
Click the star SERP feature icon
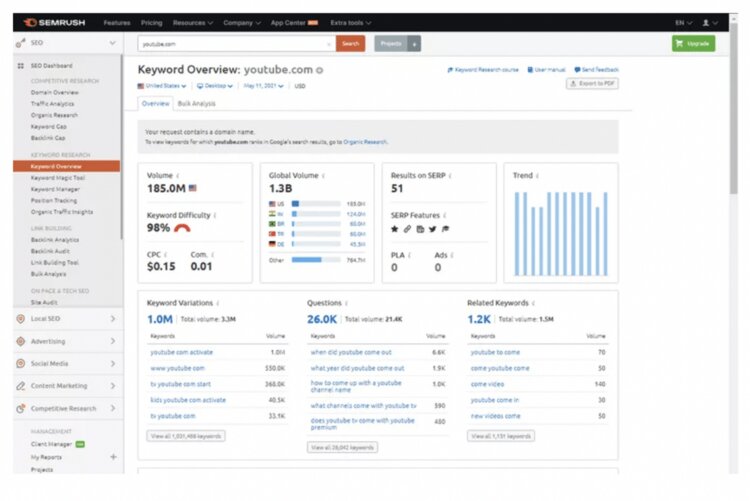[x=395, y=229]
